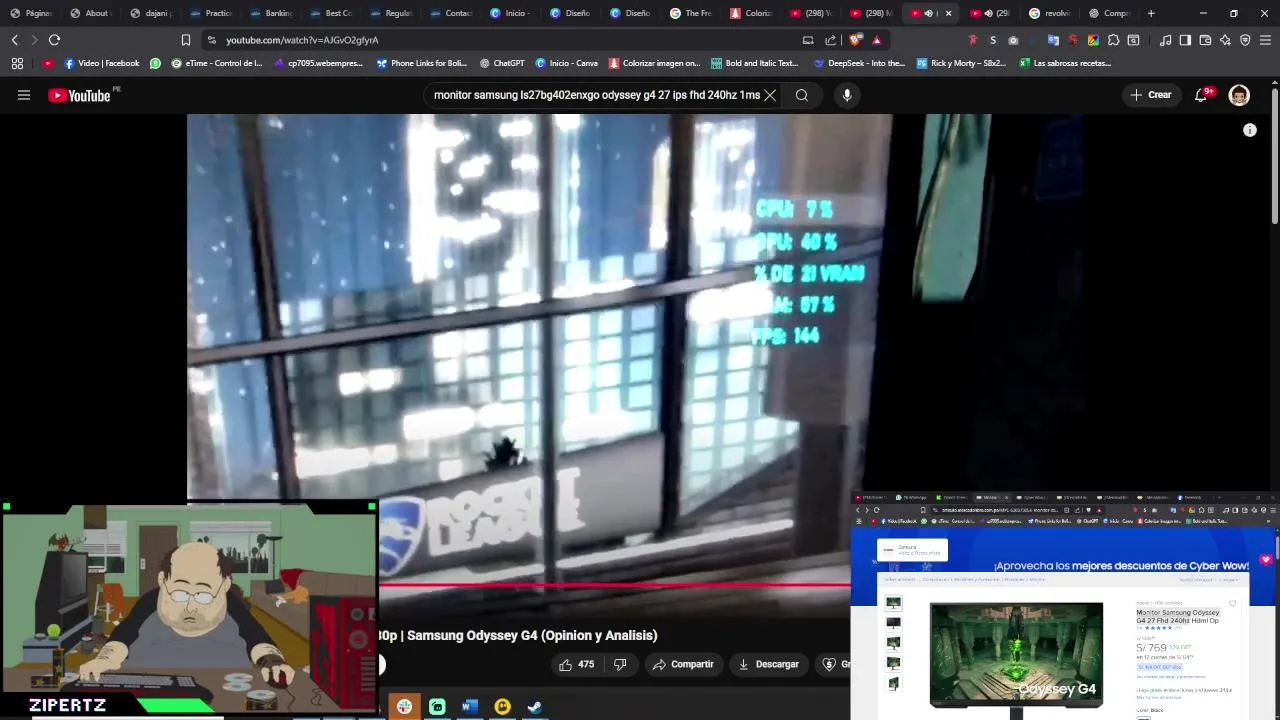Open the apps grid bookmark icon
1280x720 pixels.
click(x=17, y=63)
